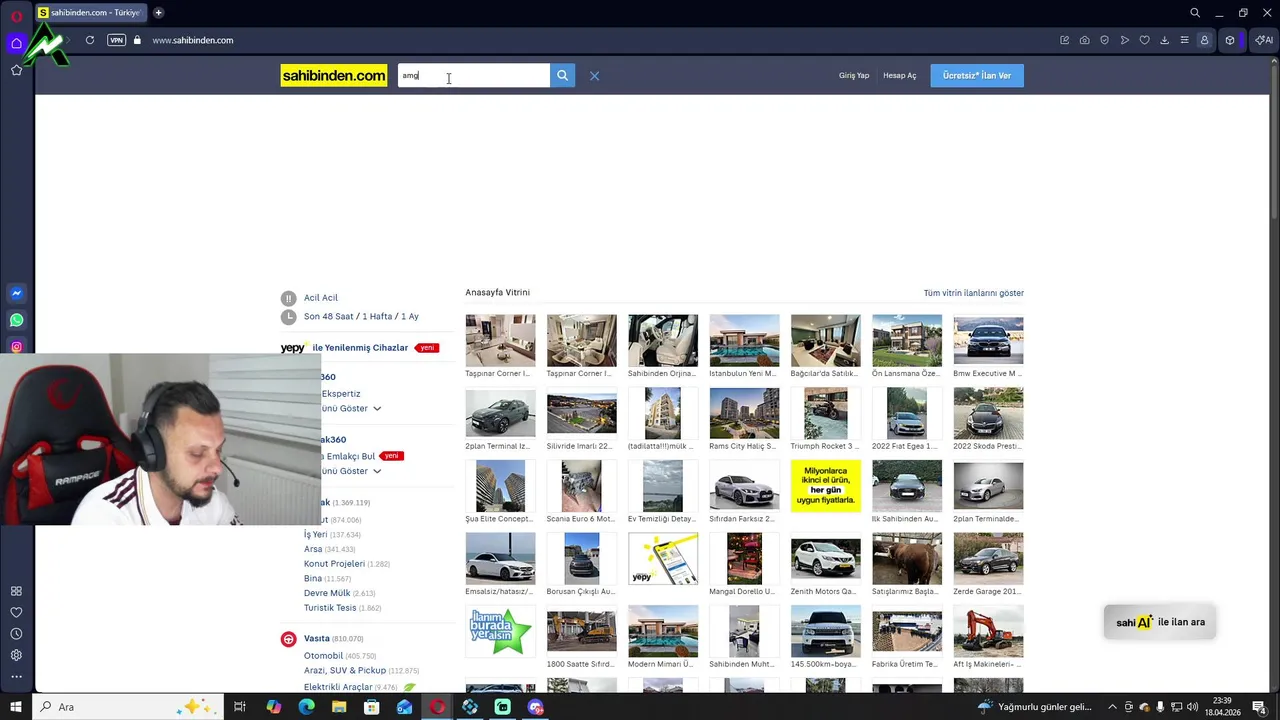Open the extensions cube icon
This screenshot has width=1280, height=720.
1230,40
